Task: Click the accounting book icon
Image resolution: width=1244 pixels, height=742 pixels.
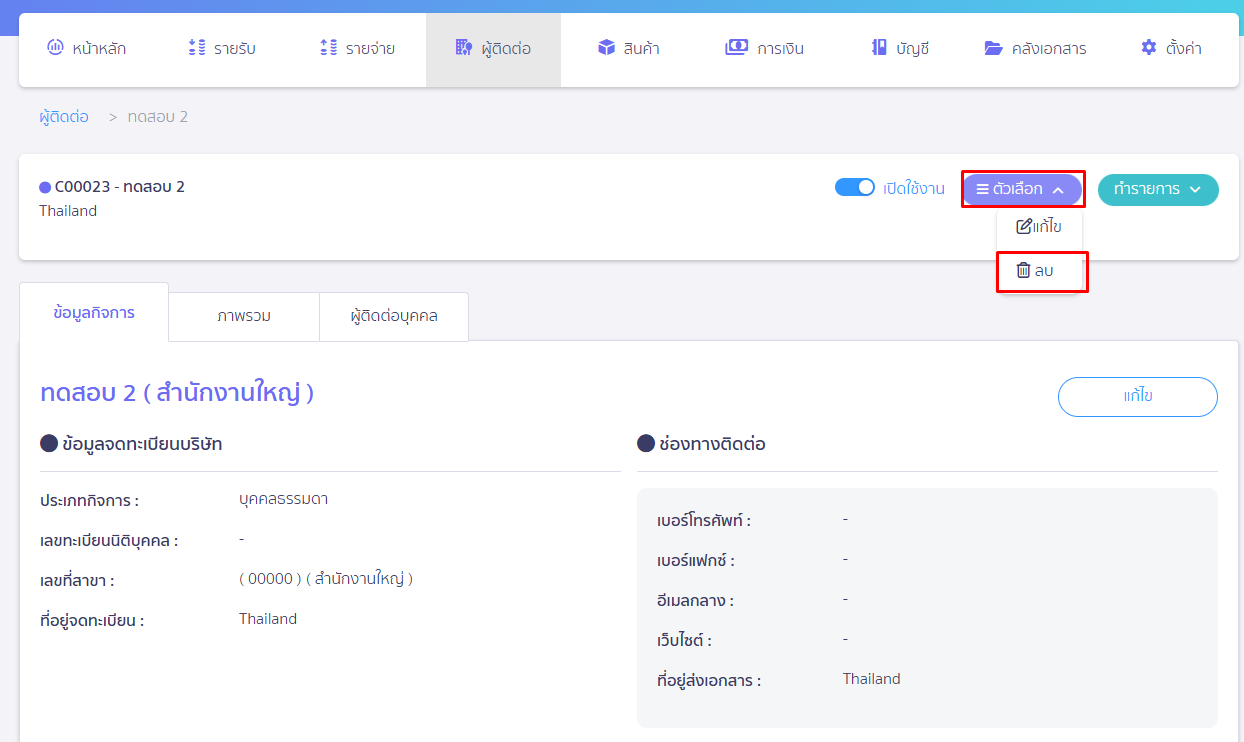Action: click(879, 48)
